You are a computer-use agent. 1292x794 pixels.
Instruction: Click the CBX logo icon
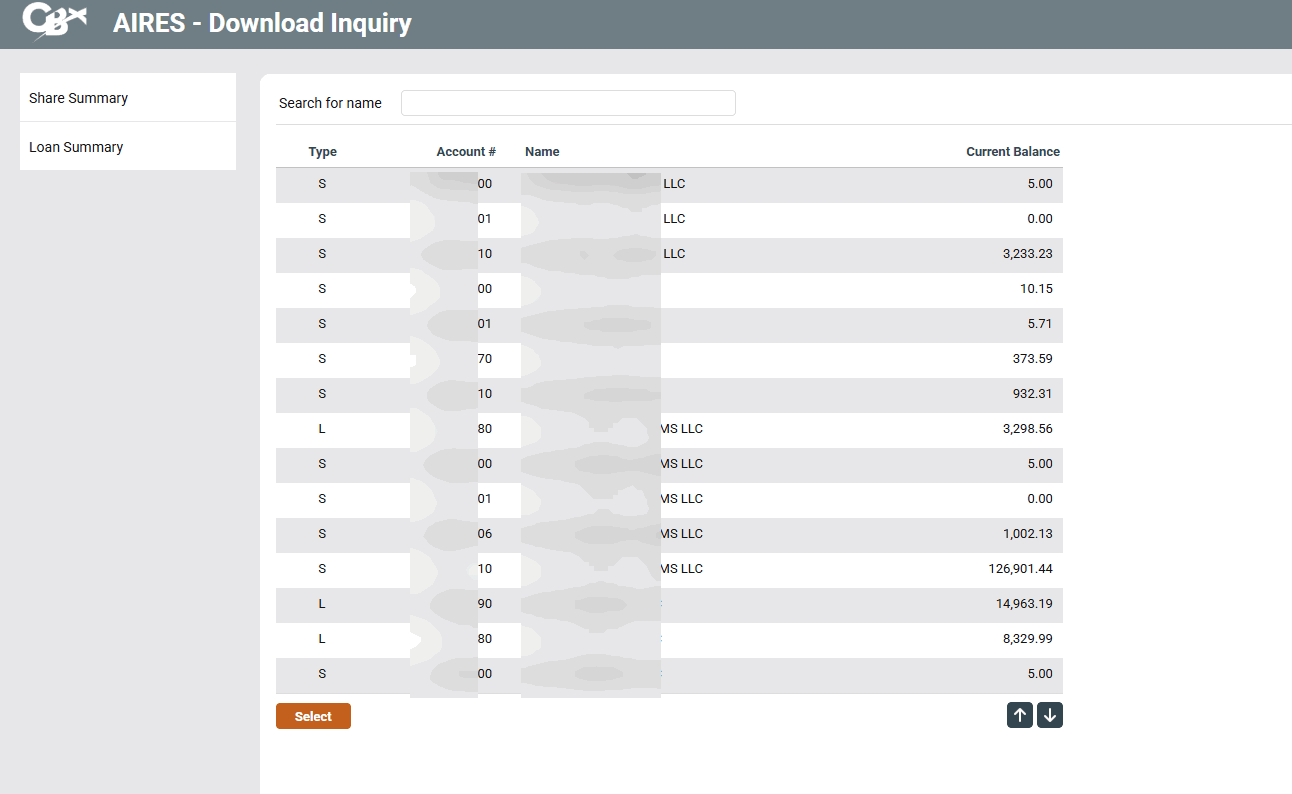(54, 21)
